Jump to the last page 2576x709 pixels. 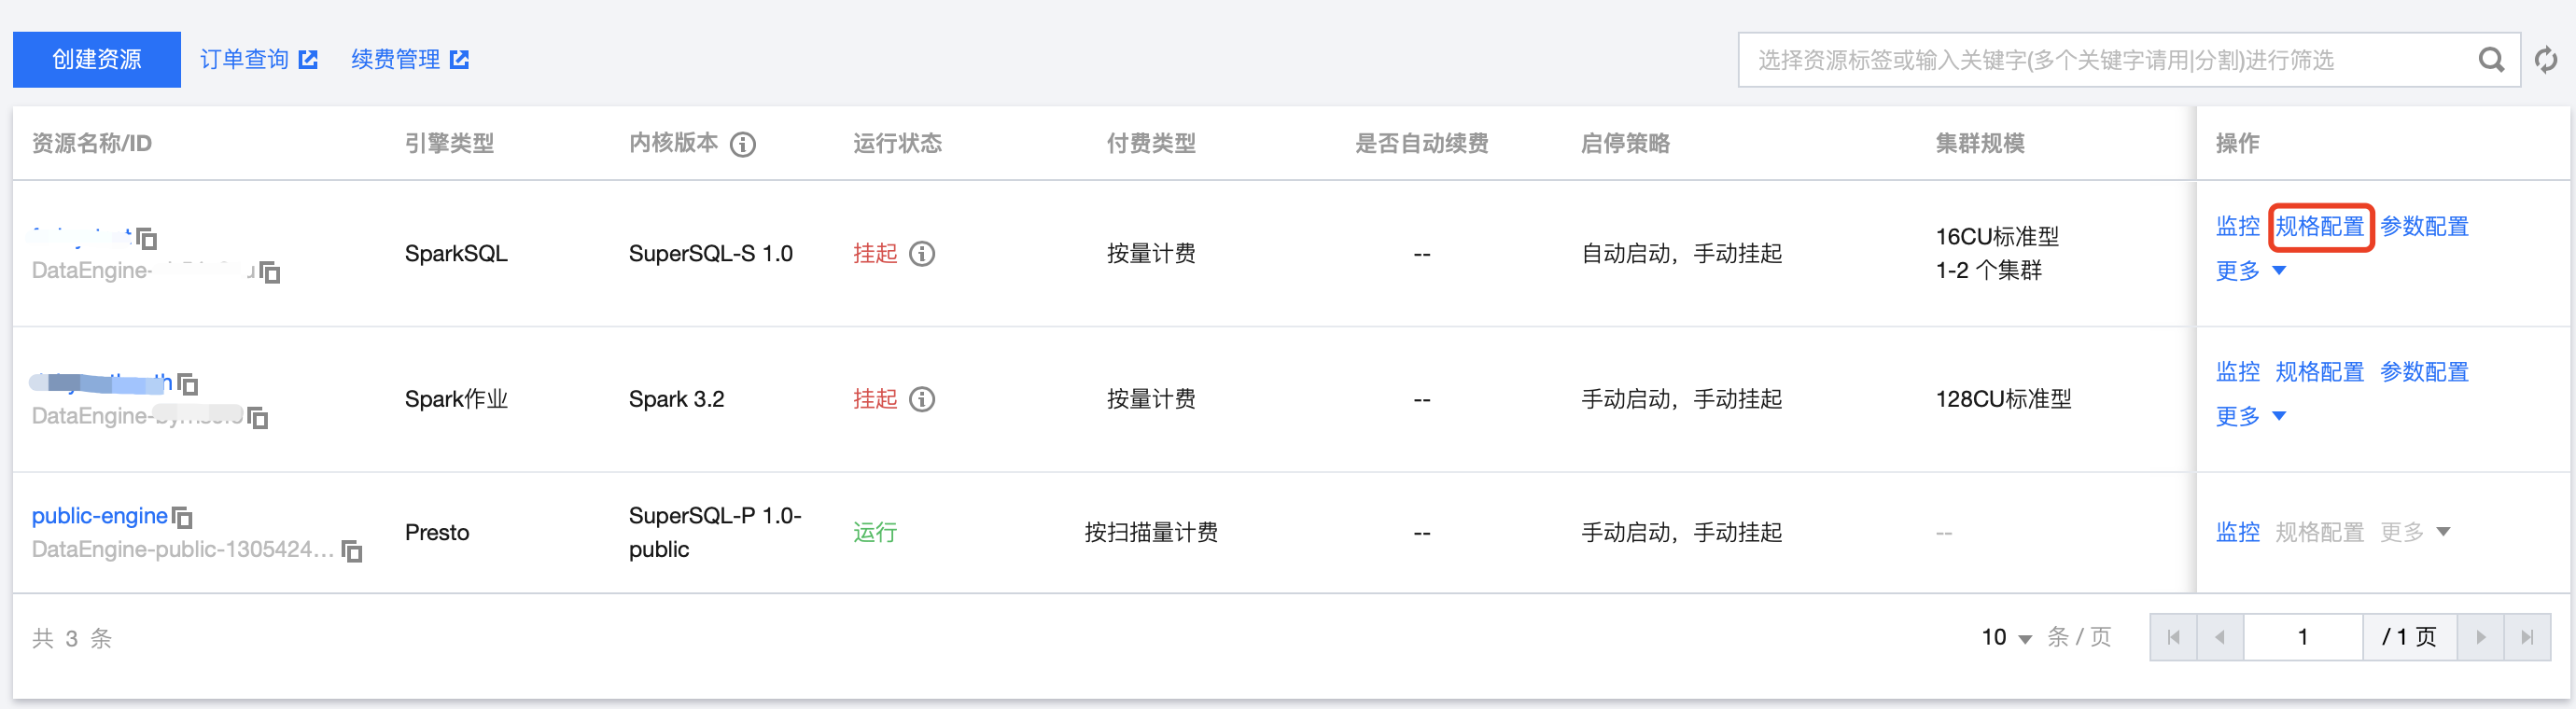(2527, 637)
